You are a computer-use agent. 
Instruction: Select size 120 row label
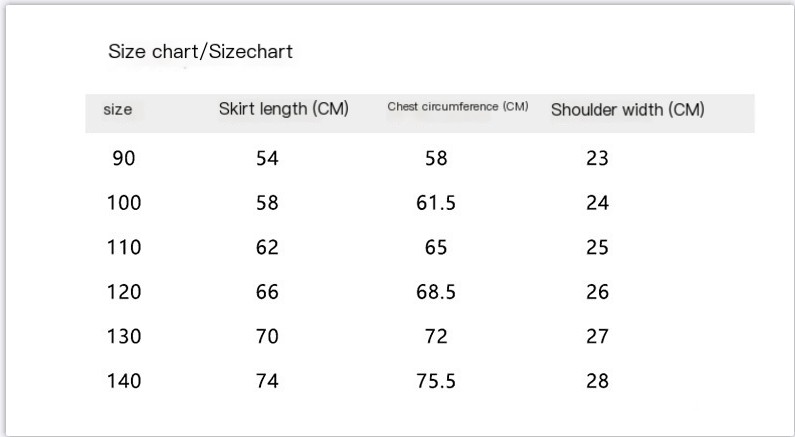click(124, 292)
